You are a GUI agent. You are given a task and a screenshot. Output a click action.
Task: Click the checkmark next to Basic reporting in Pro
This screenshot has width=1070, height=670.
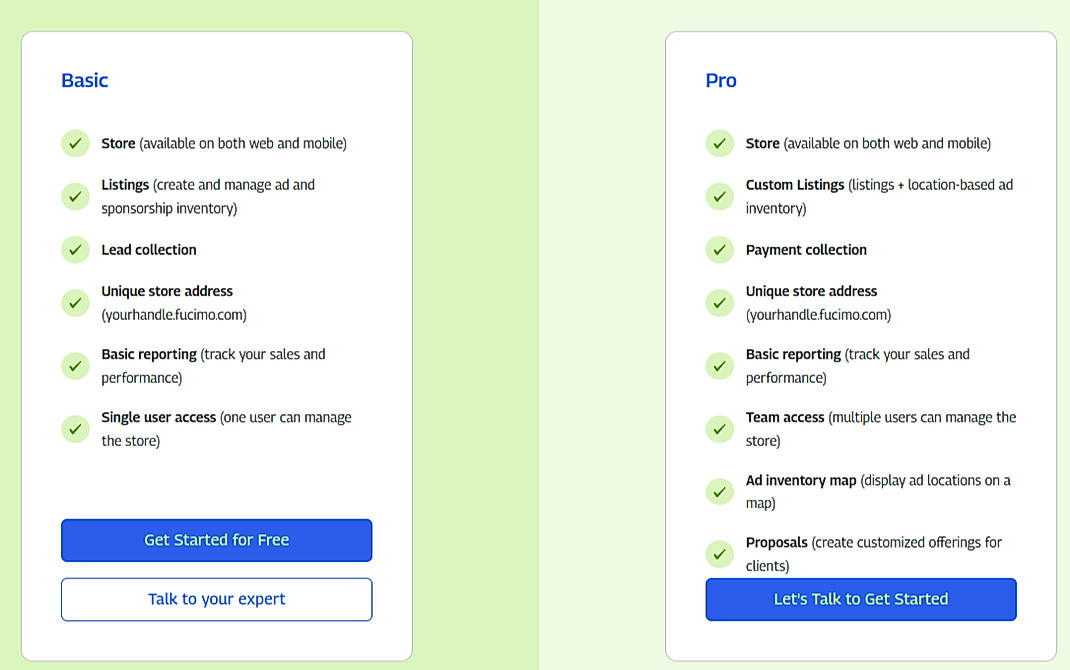point(719,365)
